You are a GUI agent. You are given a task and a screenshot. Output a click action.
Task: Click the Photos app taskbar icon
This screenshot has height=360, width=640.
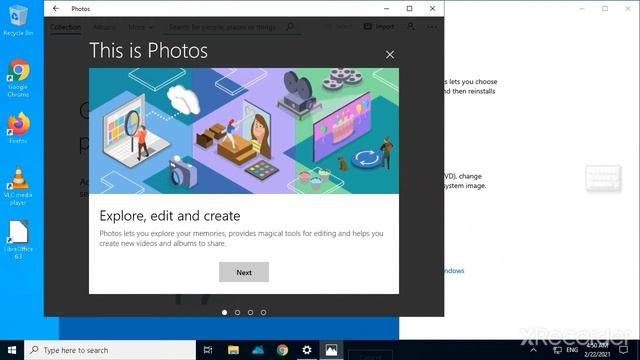(x=331, y=350)
